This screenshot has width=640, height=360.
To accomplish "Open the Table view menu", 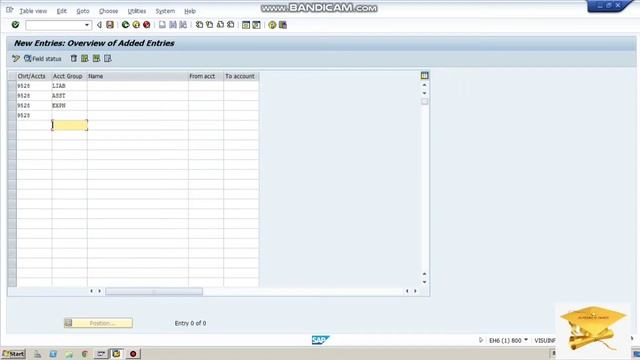I will (33, 11).
